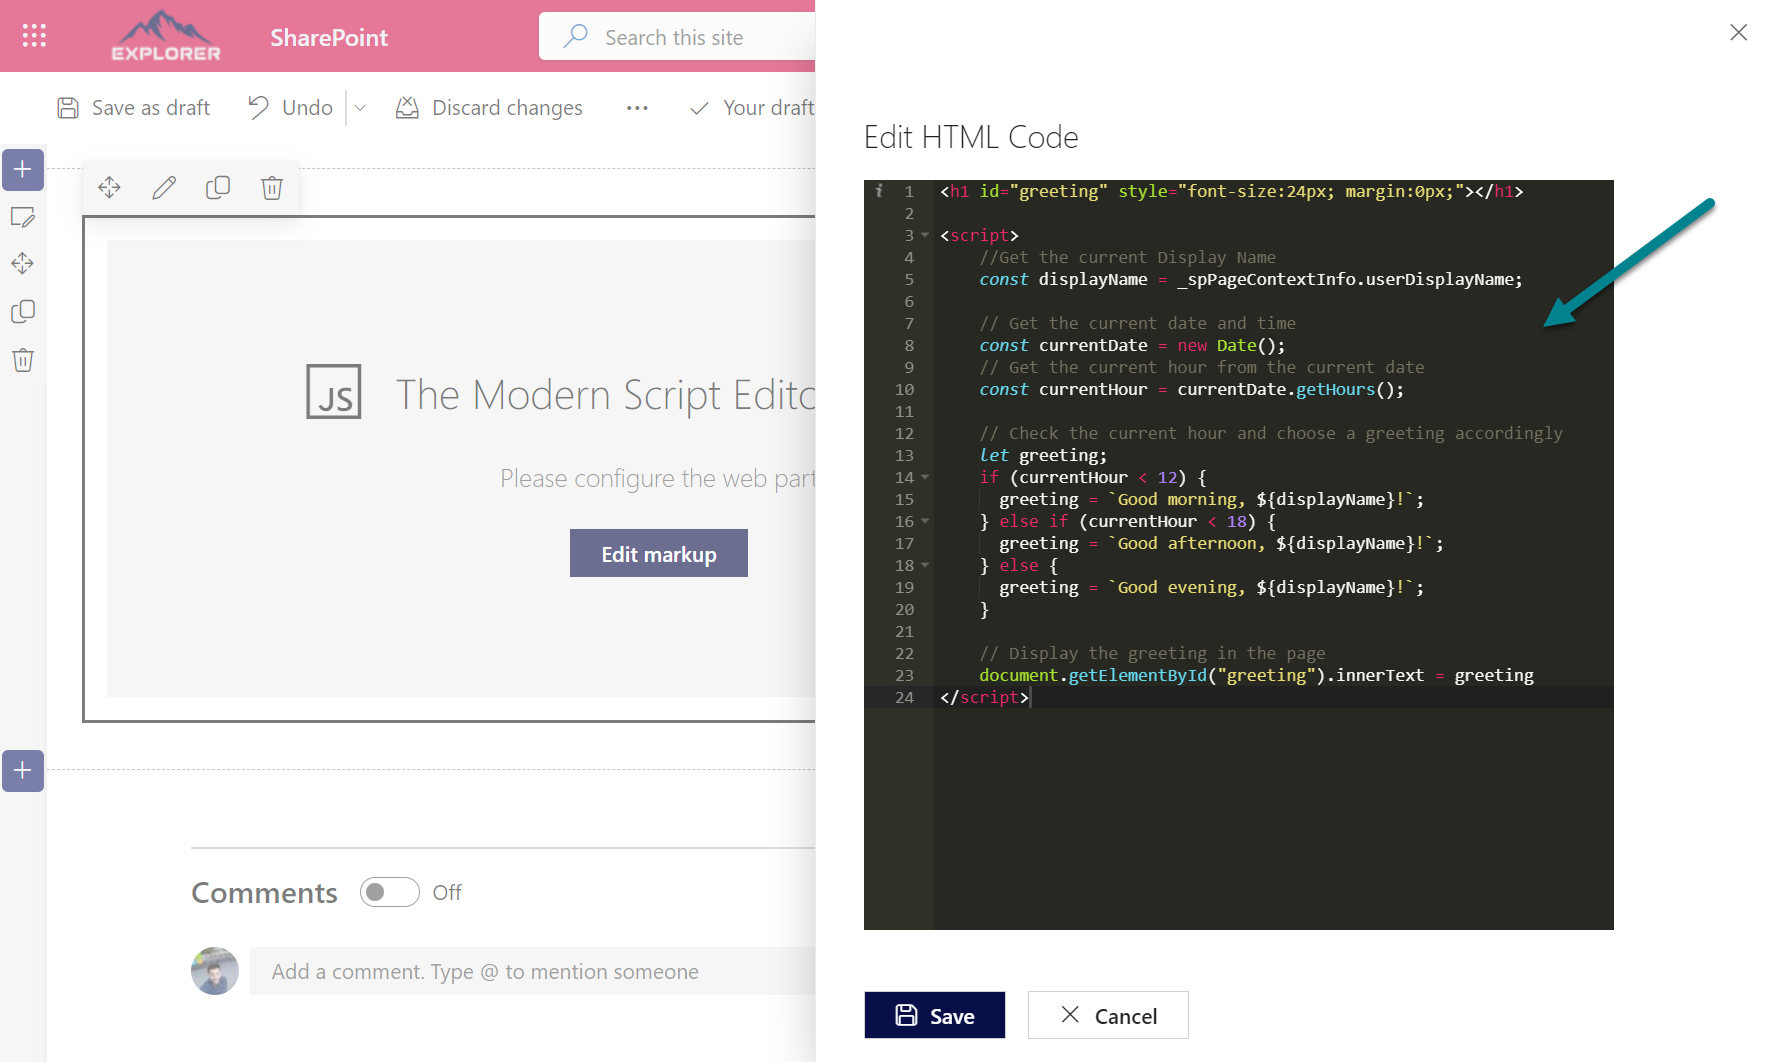Image resolution: width=1774 pixels, height=1062 pixels.
Task: Click the move web part icon in toolbar
Action: coord(109,187)
